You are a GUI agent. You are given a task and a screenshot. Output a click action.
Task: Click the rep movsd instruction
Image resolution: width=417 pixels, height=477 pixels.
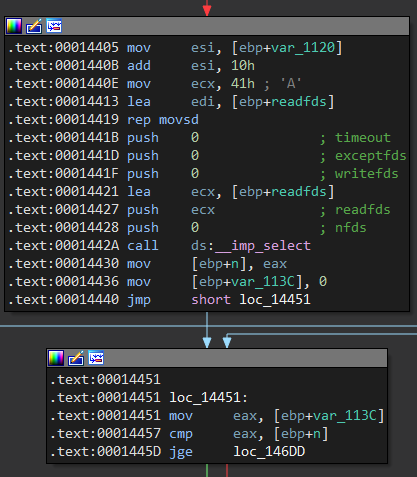163,120
